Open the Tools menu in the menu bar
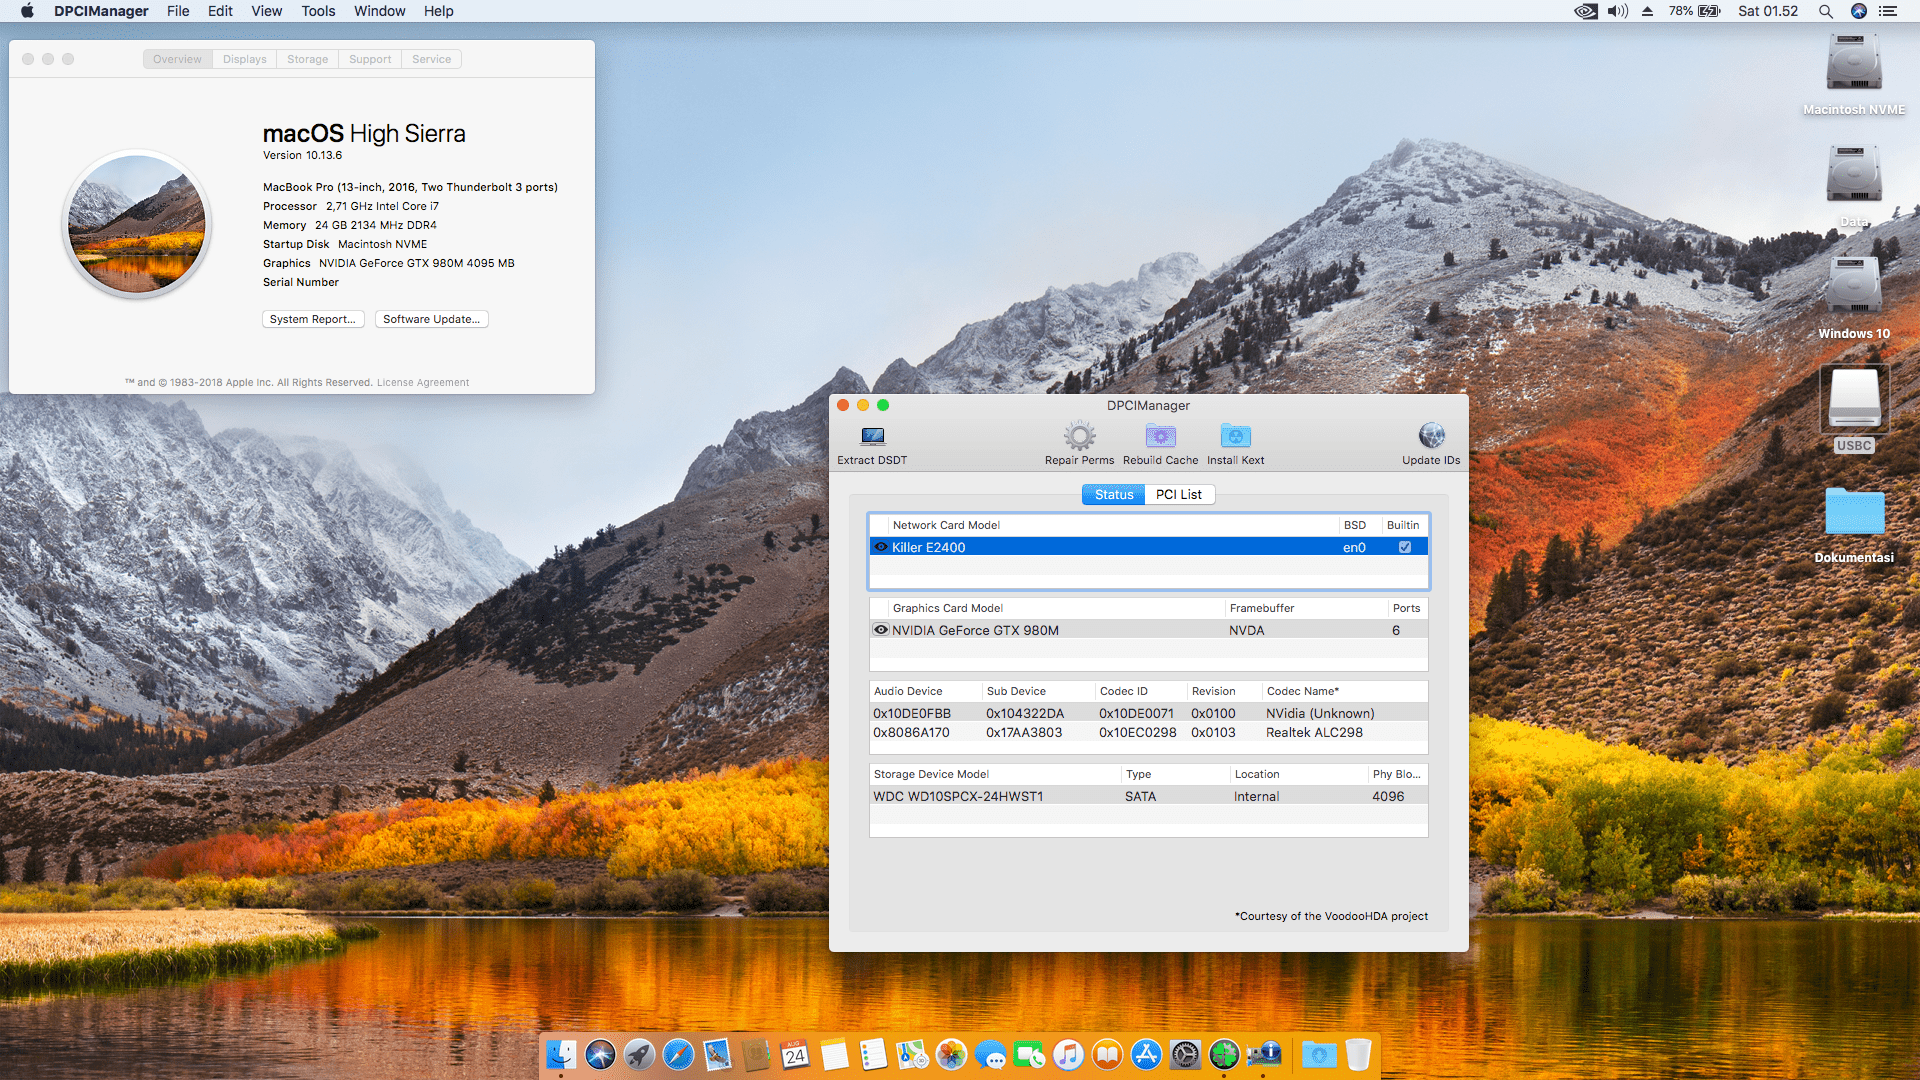Screen dimensions: 1920x1080 (318, 11)
